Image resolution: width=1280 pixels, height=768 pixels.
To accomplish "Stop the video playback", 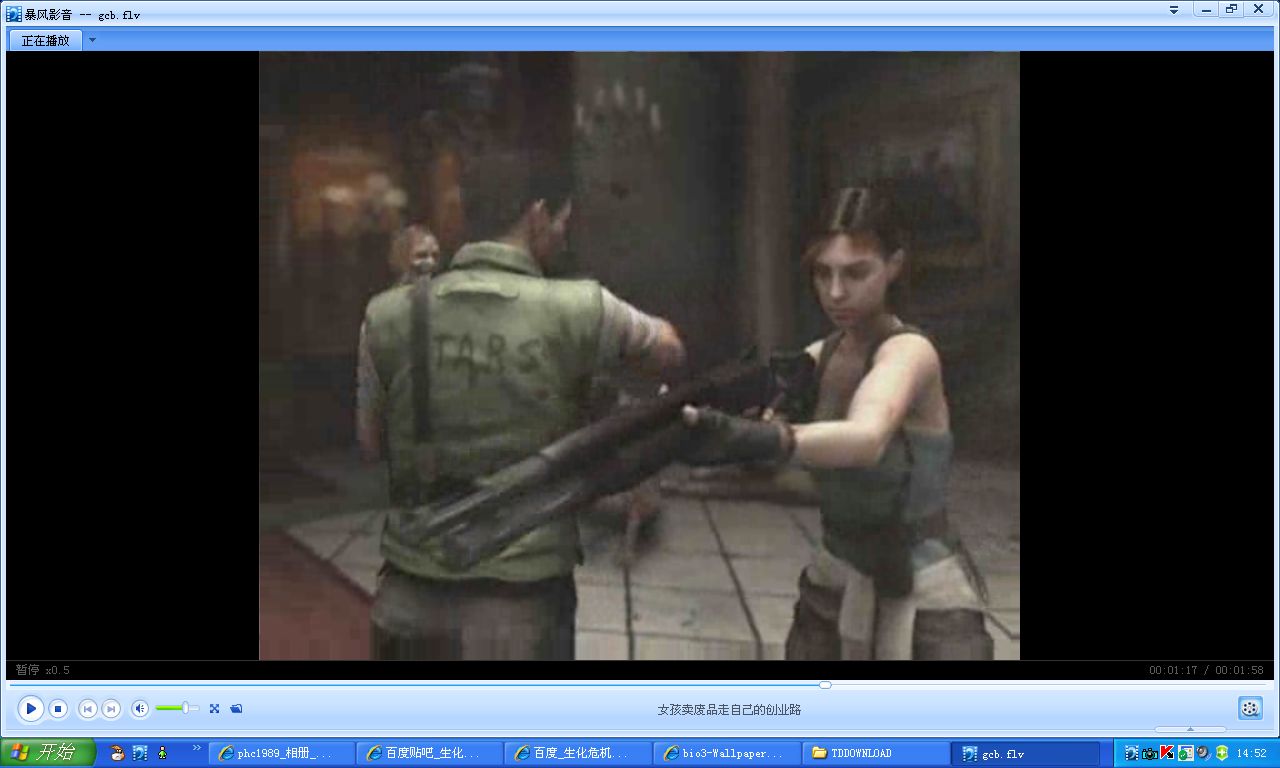I will tap(58, 709).
